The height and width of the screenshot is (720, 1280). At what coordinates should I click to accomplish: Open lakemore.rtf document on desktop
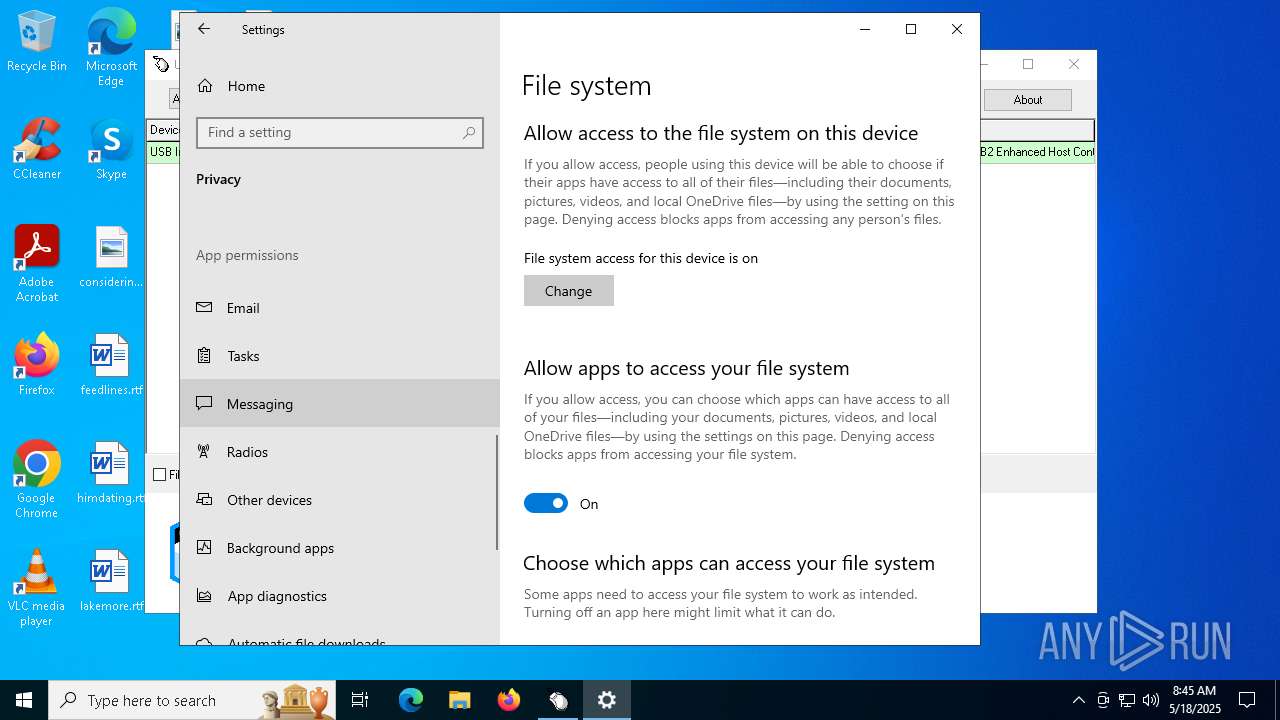111,582
